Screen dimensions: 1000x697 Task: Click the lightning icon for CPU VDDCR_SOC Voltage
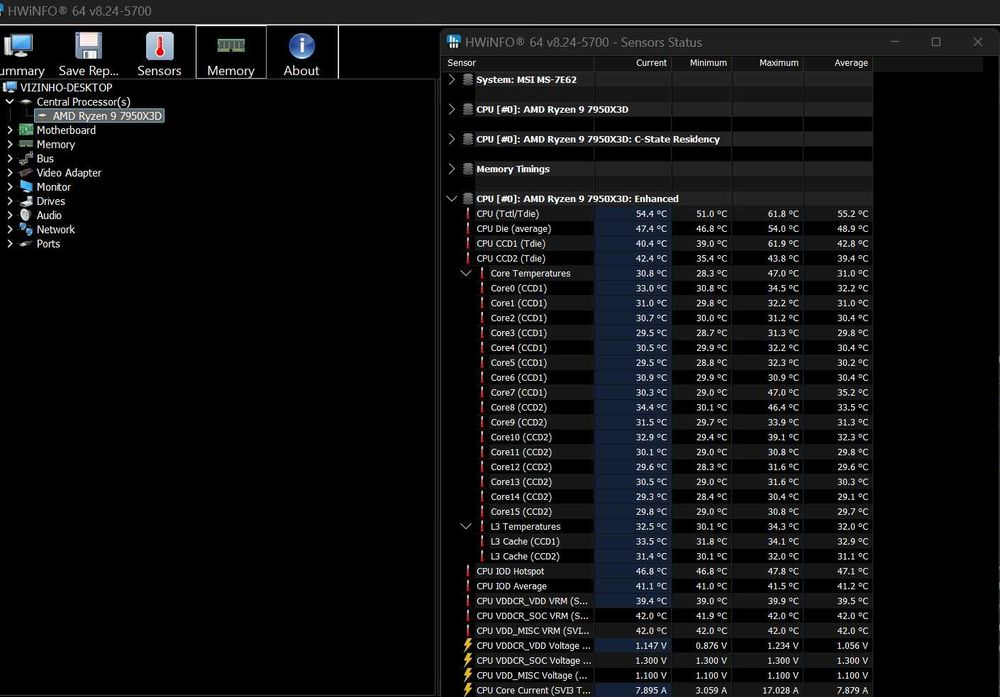(467, 660)
